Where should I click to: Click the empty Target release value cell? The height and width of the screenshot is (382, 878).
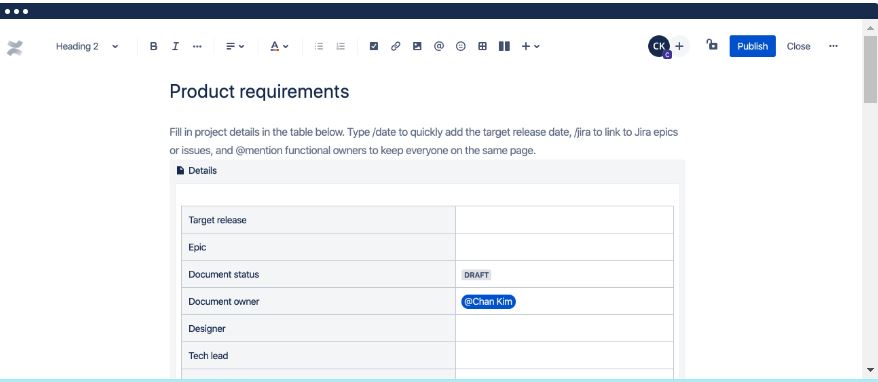[564, 220]
